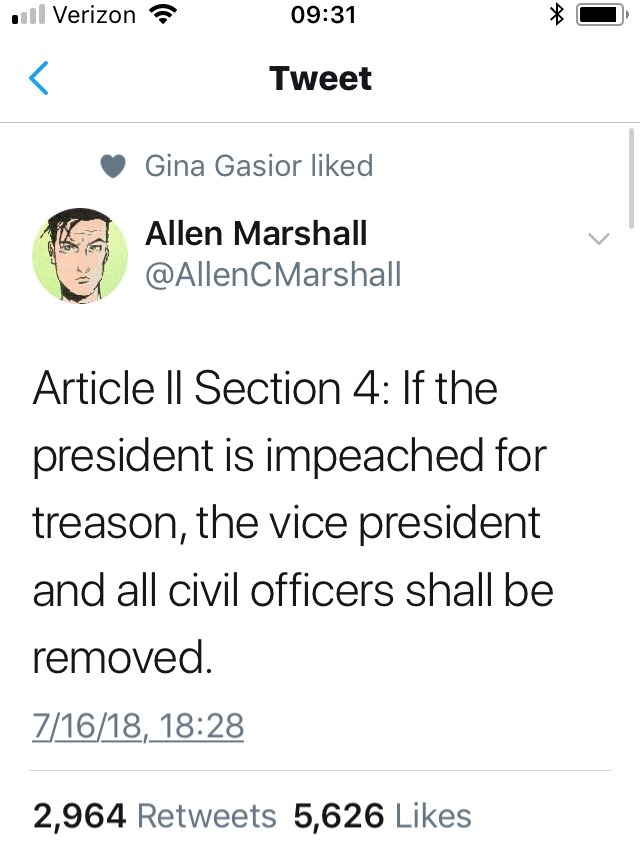640x853 pixels.
Task: Expand the tweet options chevron
Action: (x=598, y=239)
